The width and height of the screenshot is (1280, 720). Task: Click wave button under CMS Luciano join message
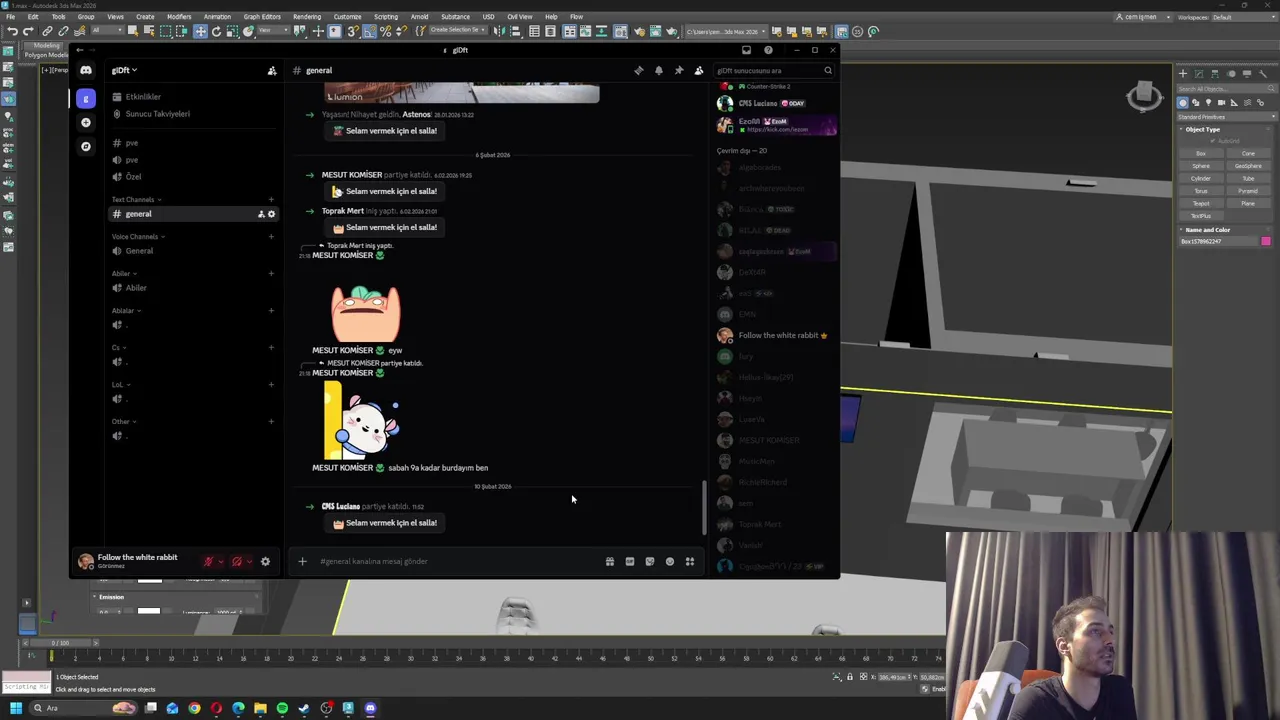(x=385, y=523)
